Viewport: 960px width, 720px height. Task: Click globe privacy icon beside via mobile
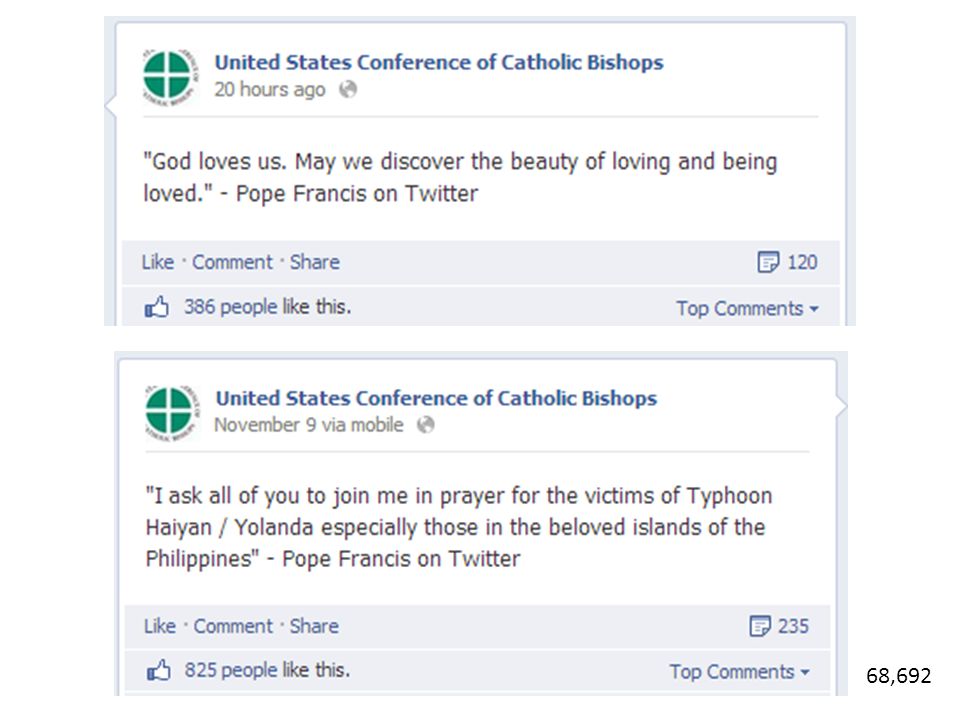coord(426,424)
